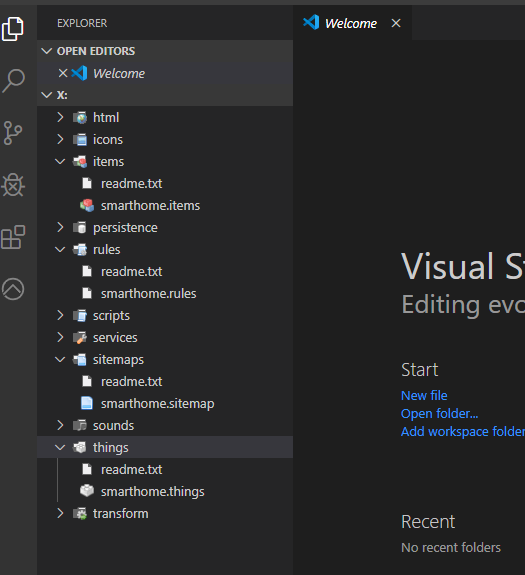The width and height of the screenshot is (525, 575).
Task: Expand the transform folder chevron
Action: point(60,513)
